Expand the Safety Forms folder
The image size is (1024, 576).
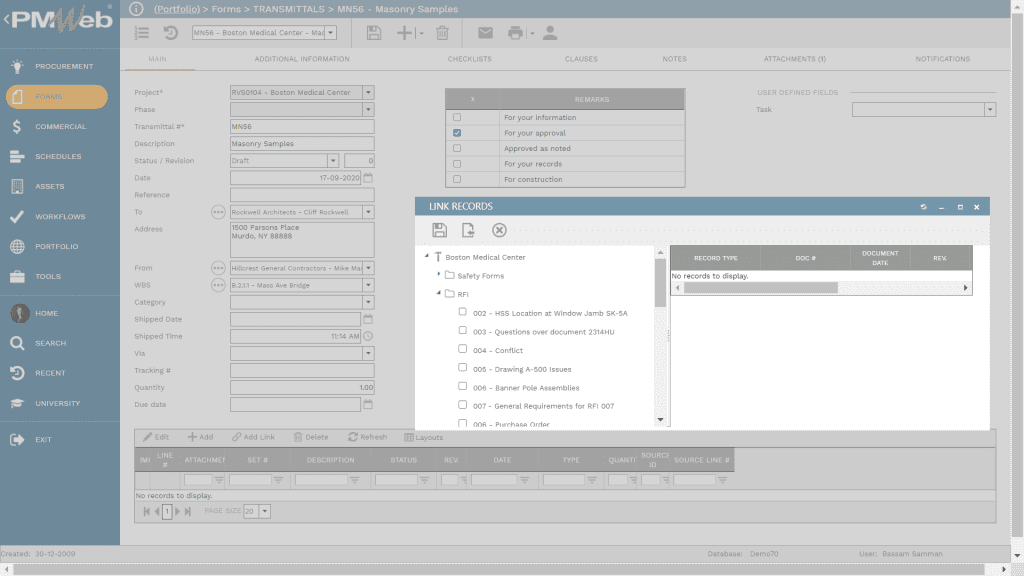(x=439, y=274)
